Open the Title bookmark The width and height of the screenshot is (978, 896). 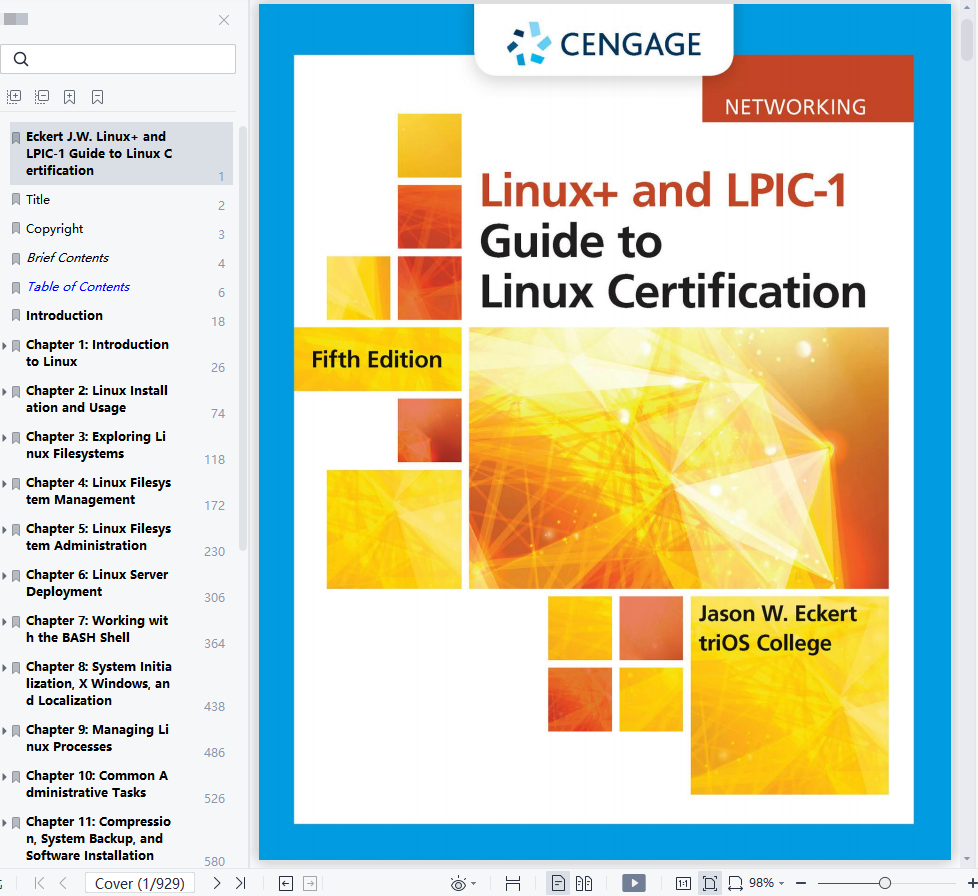coord(38,200)
